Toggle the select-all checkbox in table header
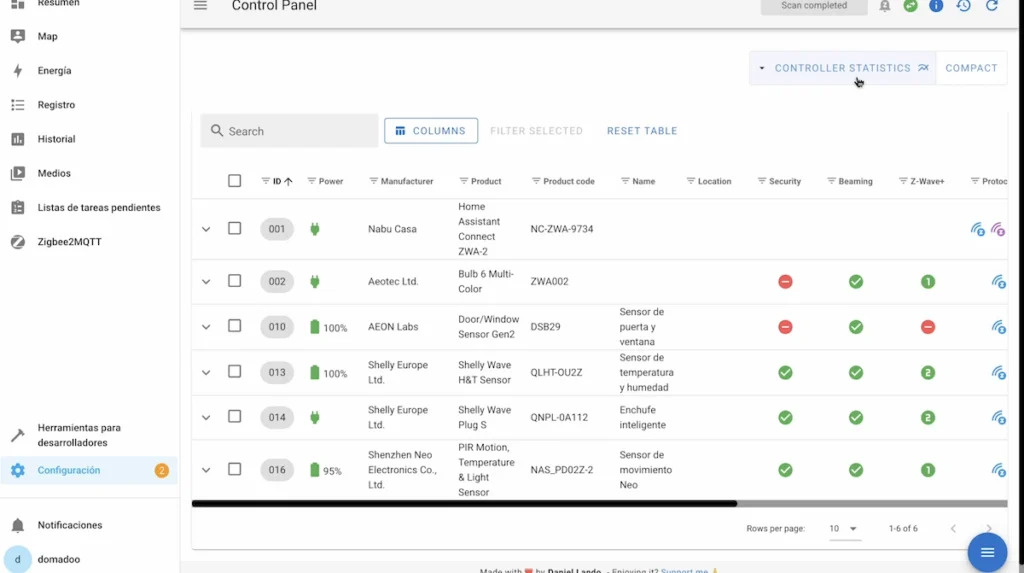1024x573 pixels. click(x=234, y=181)
